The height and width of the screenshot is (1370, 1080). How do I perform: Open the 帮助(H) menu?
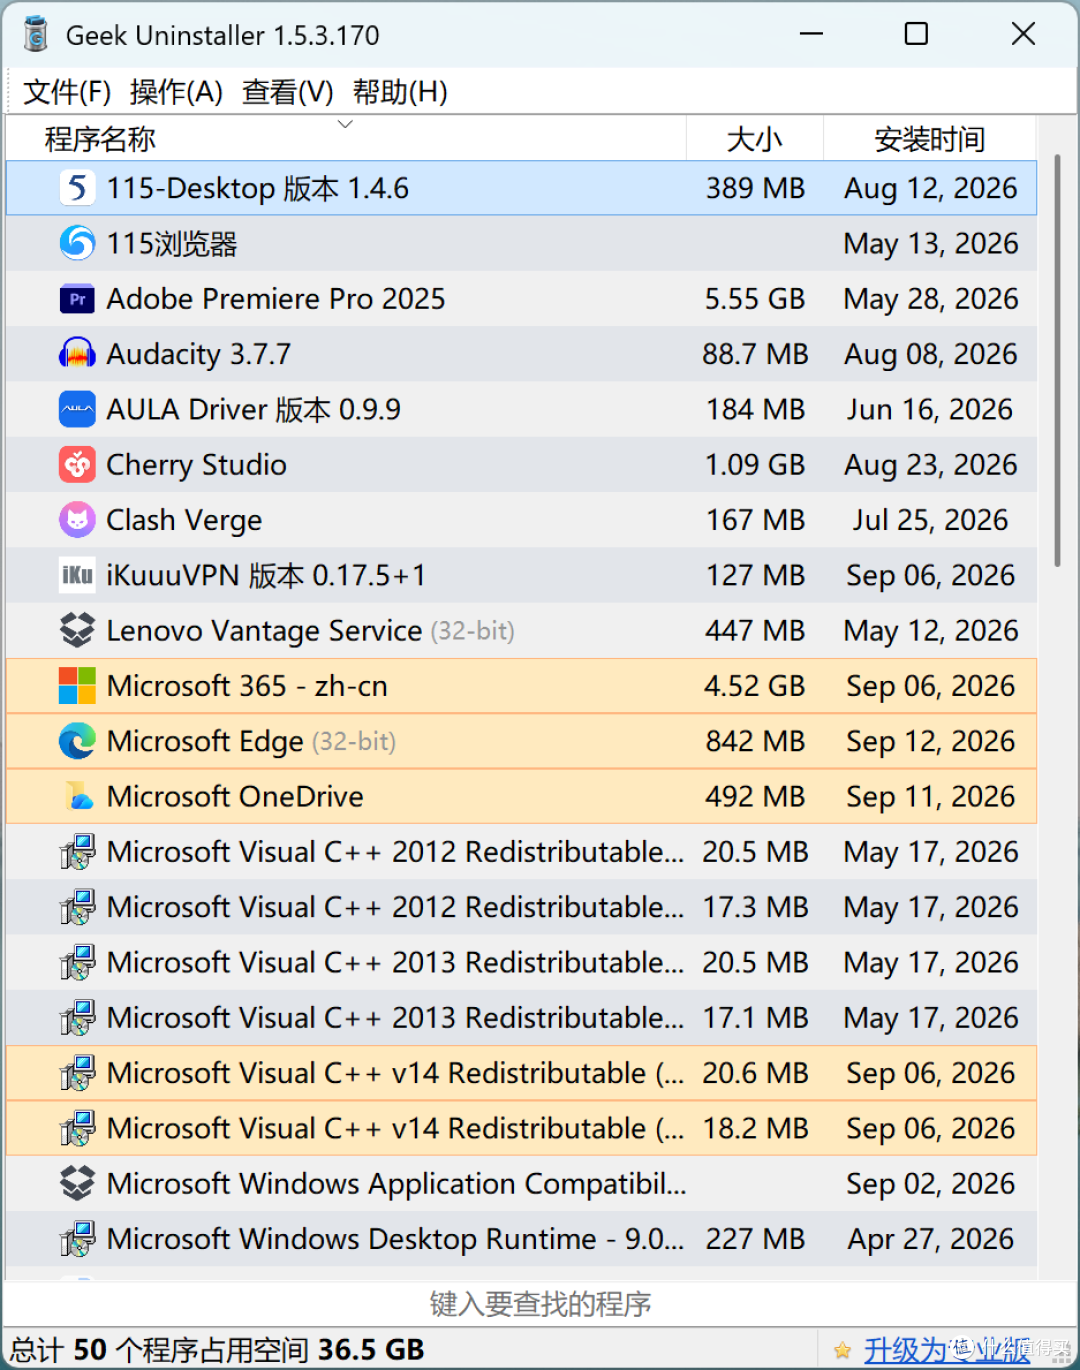[x=400, y=92]
